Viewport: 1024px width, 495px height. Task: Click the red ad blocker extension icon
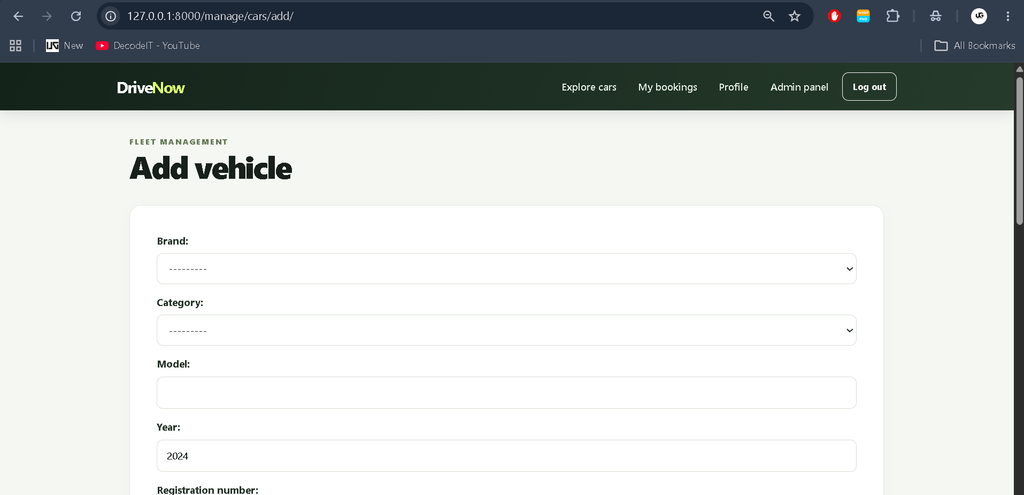pos(834,16)
